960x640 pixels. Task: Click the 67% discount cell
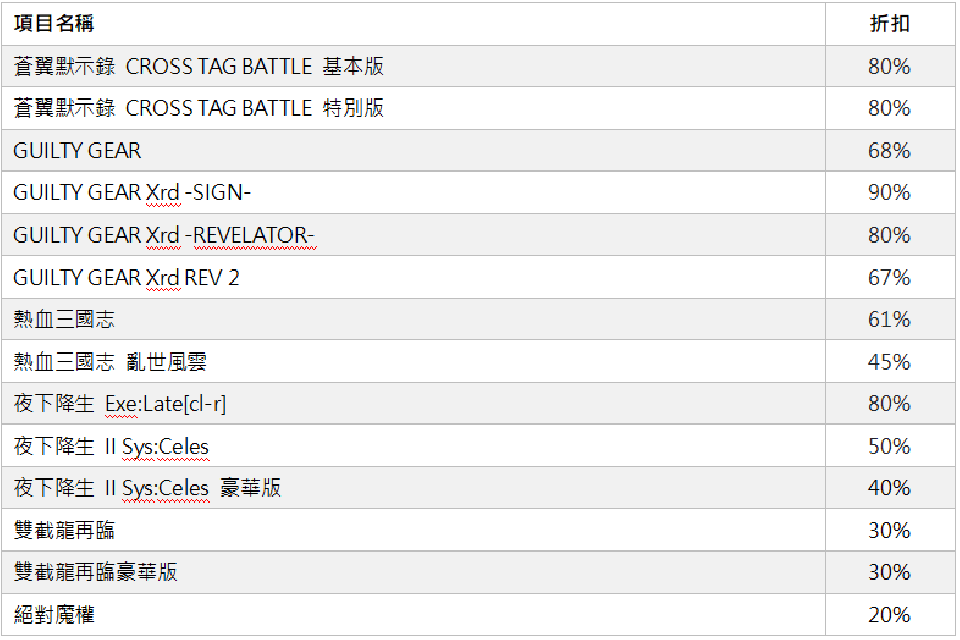click(x=889, y=278)
